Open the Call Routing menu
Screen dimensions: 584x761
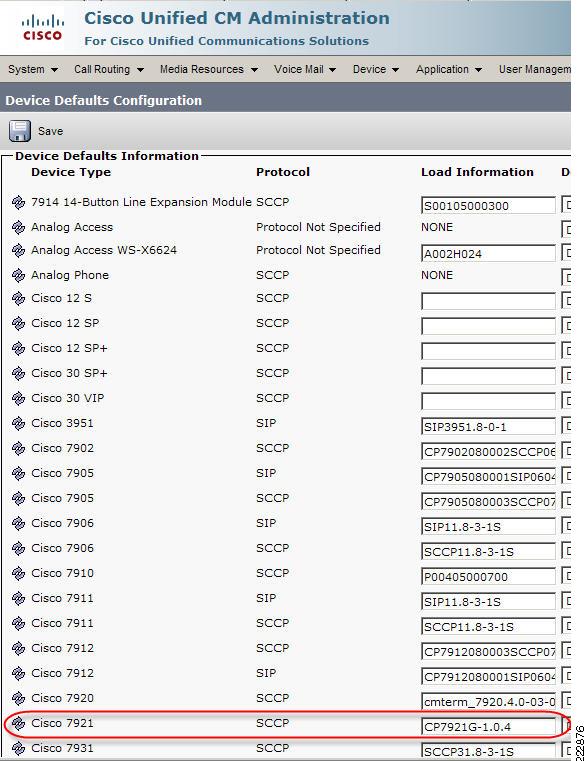[109, 69]
